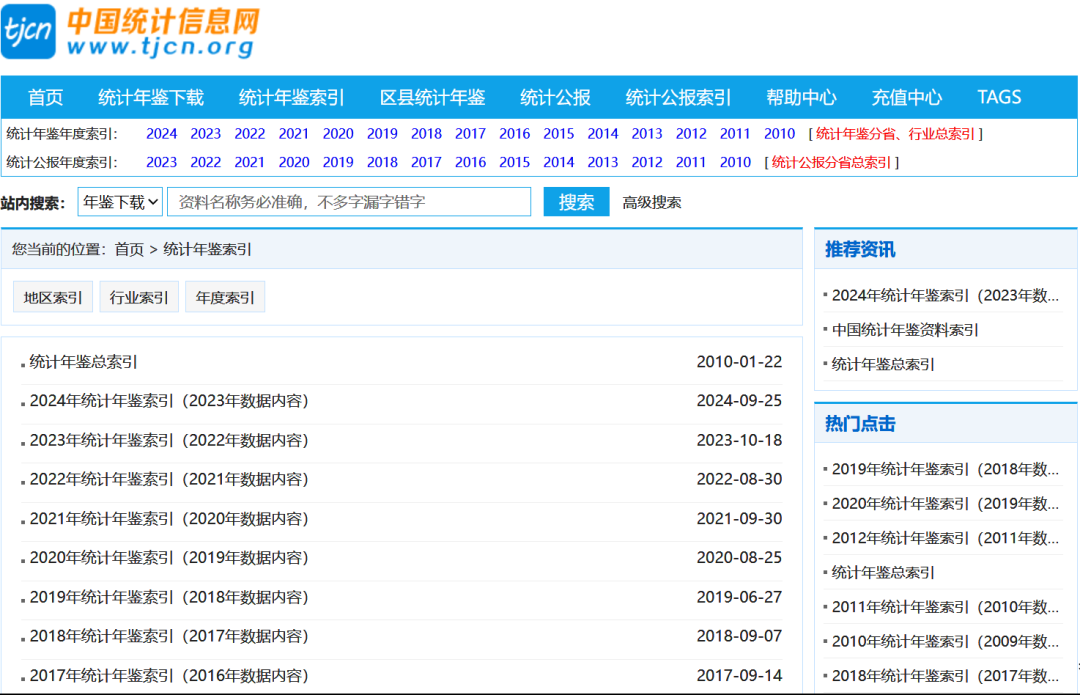Open 统计年鉴总索引 in the main list
The width and height of the screenshot is (1080, 695).
tap(84, 362)
